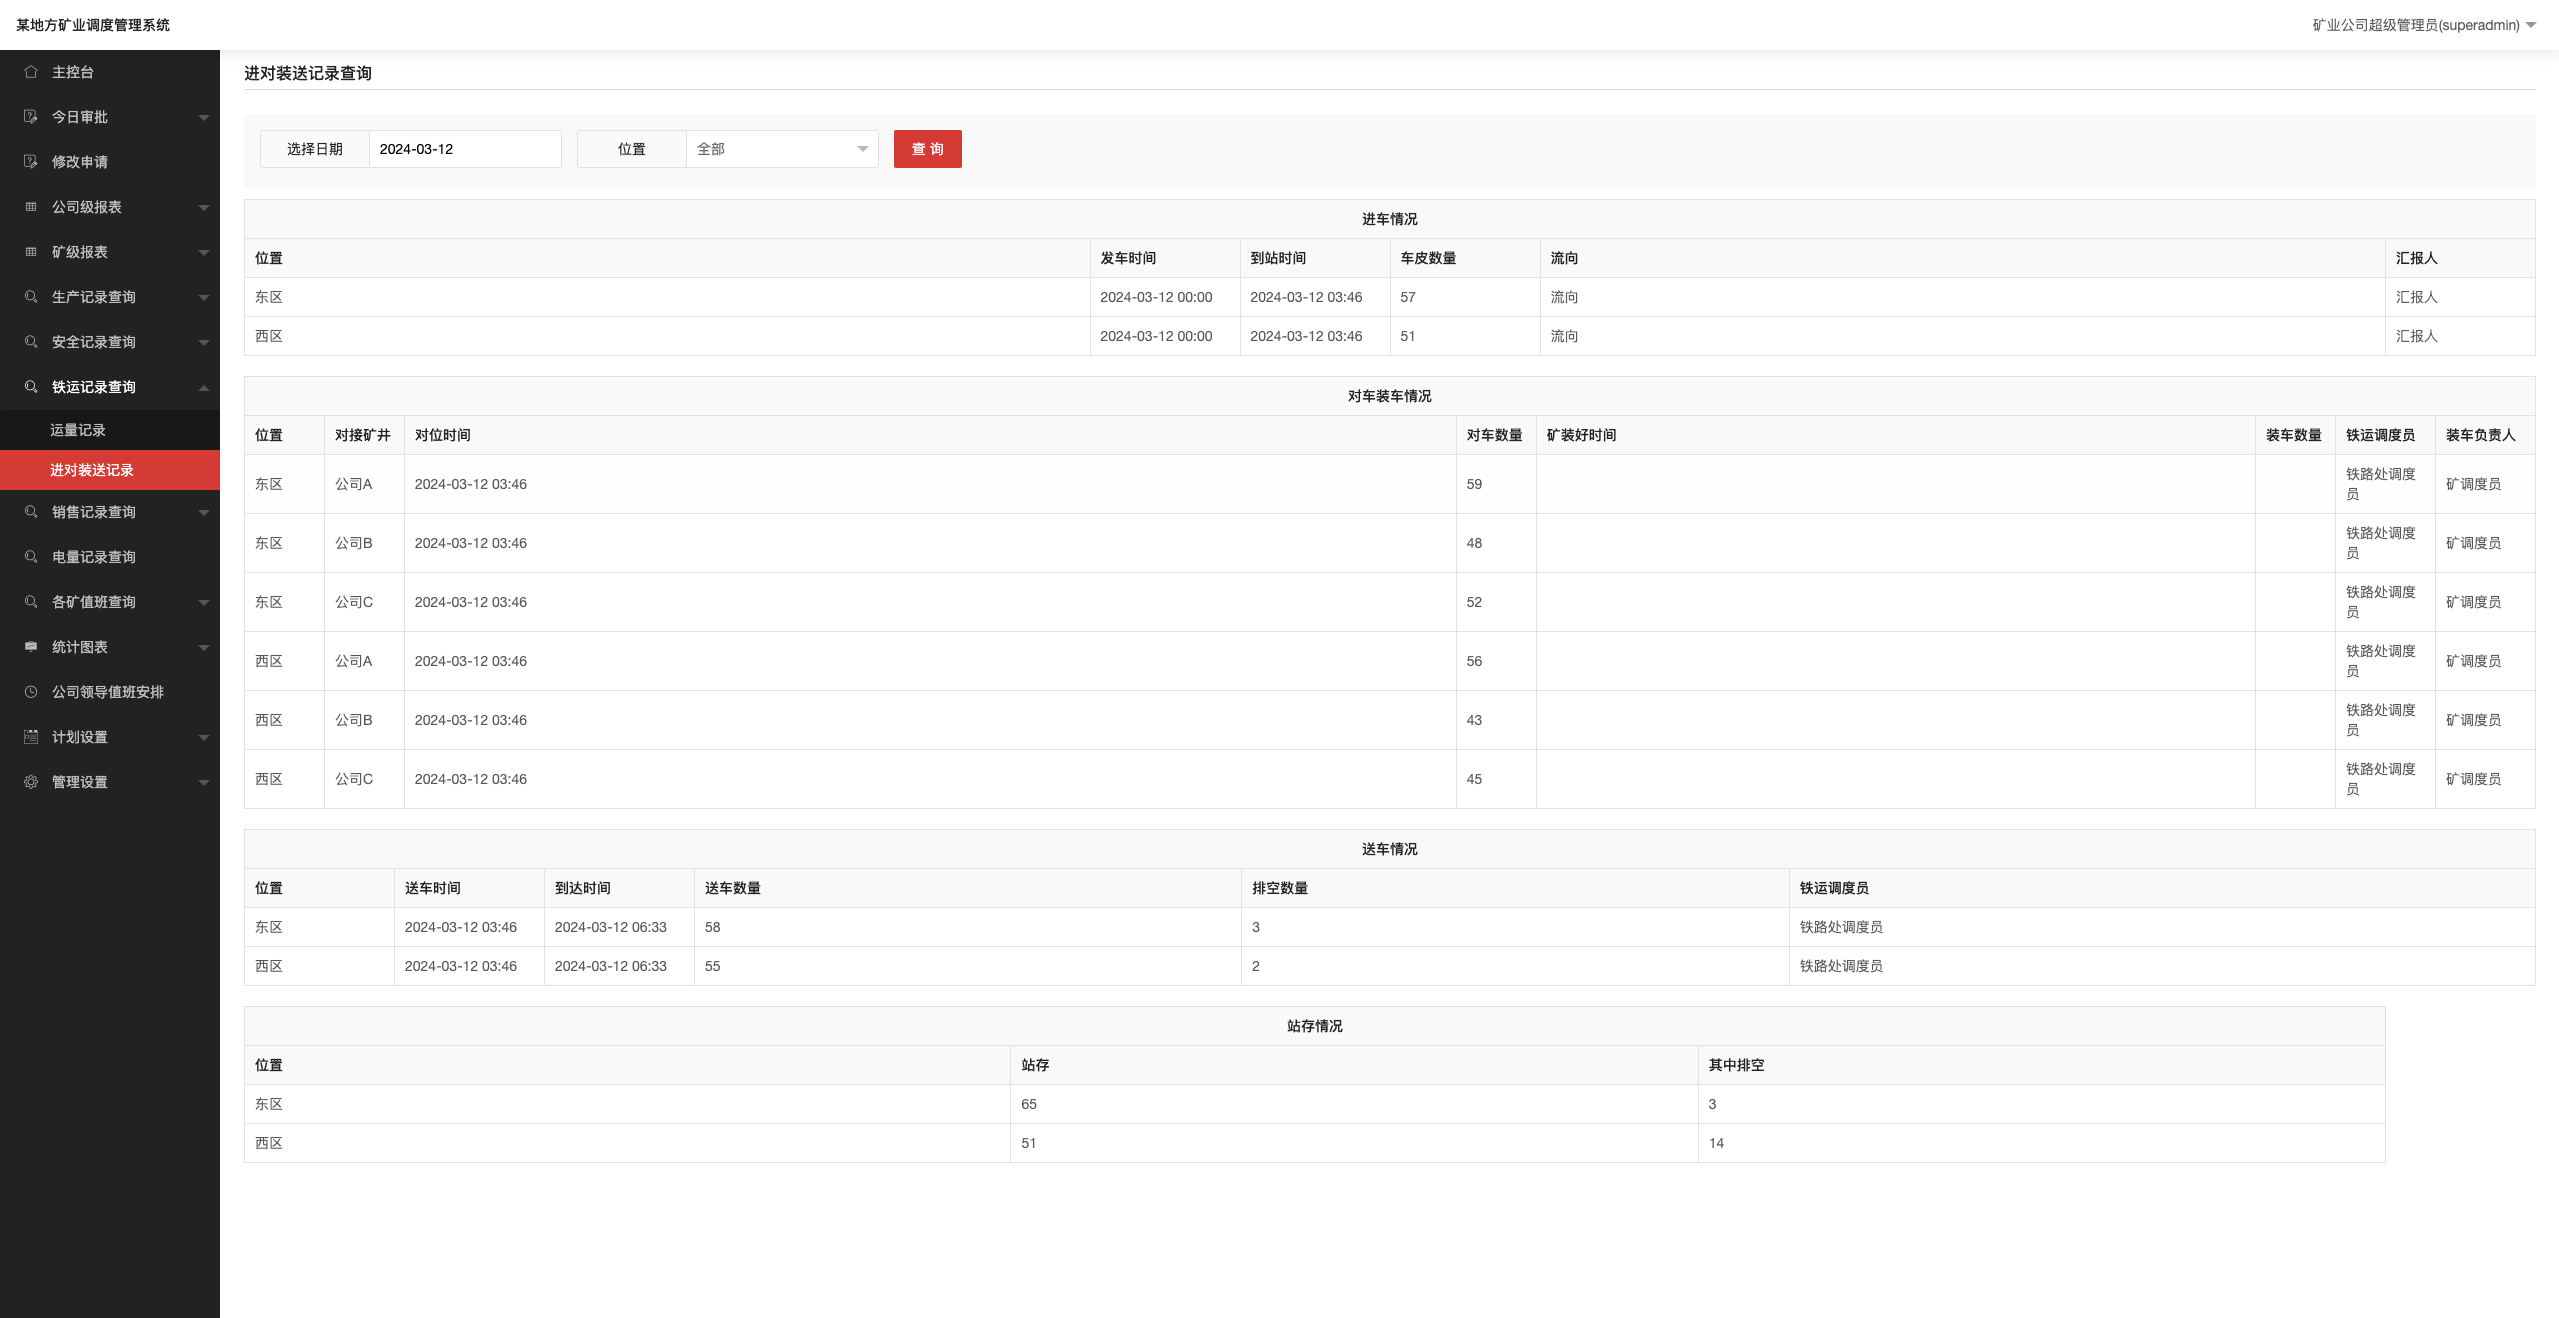Image resolution: width=2559 pixels, height=1318 pixels.
Task: Collapse the 铁运记录查询 menu arrow
Action: 204,387
